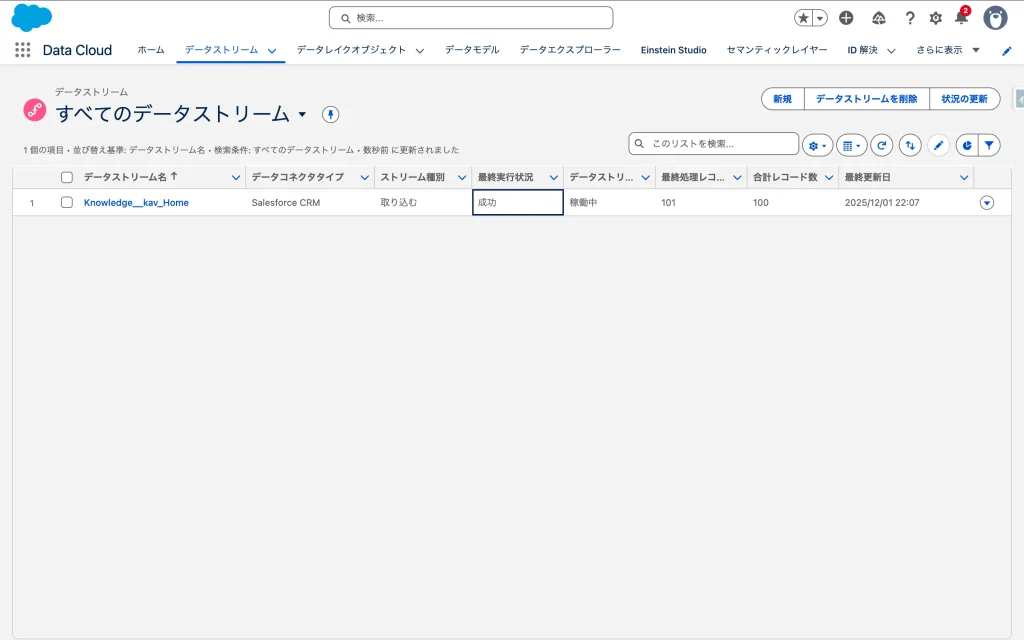Expand the list view controls gear dropdown
The width and height of the screenshot is (1024, 640).
pos(817,145)
